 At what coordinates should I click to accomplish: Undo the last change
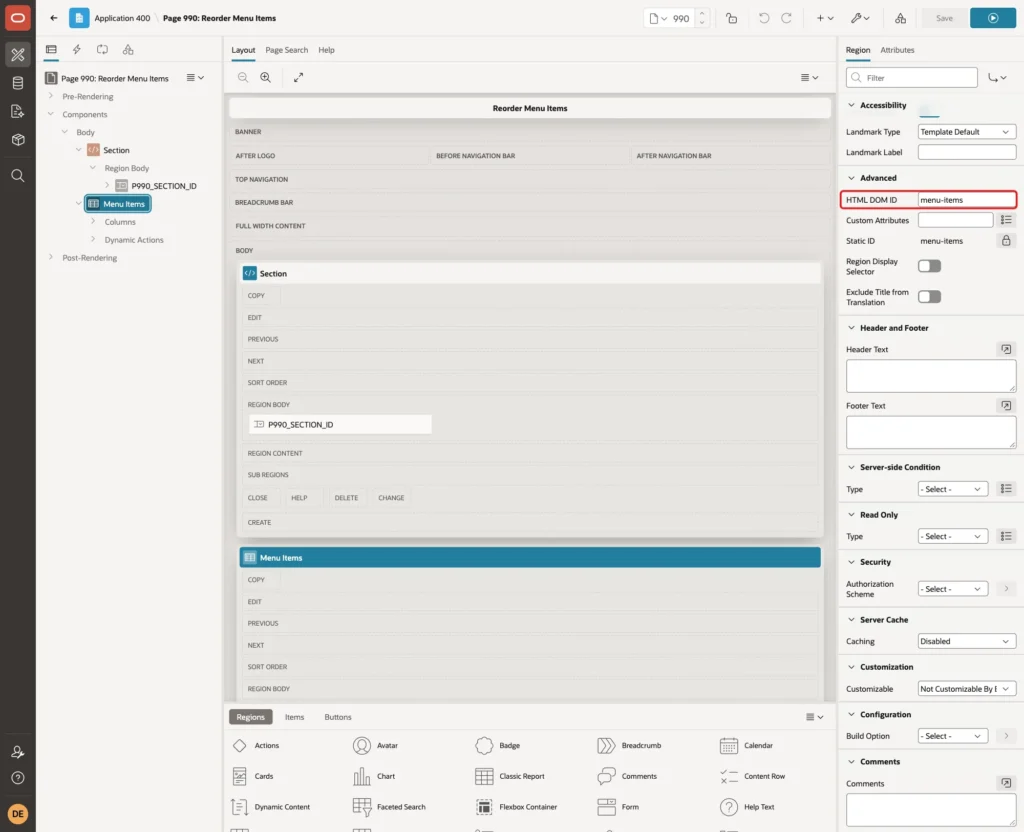[763, 18]
